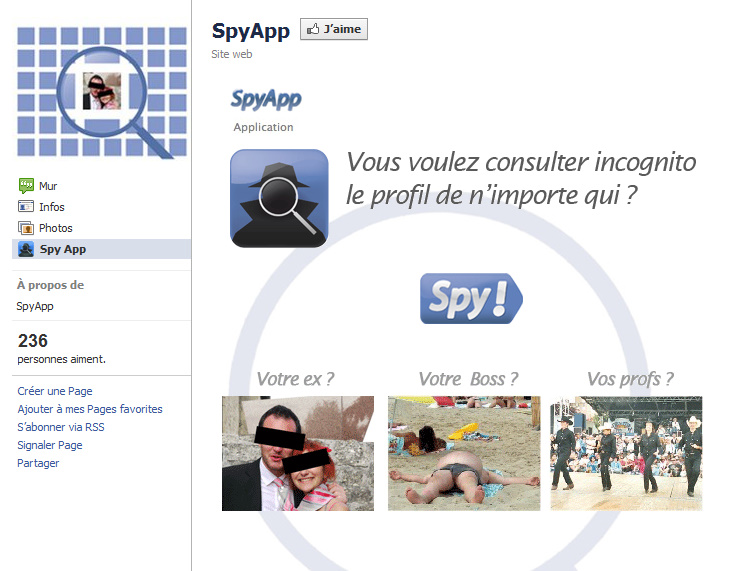The width and height of the screenshot is (750, 571).
Task: Click the Créer une Page link
Action: click(55, 391)
